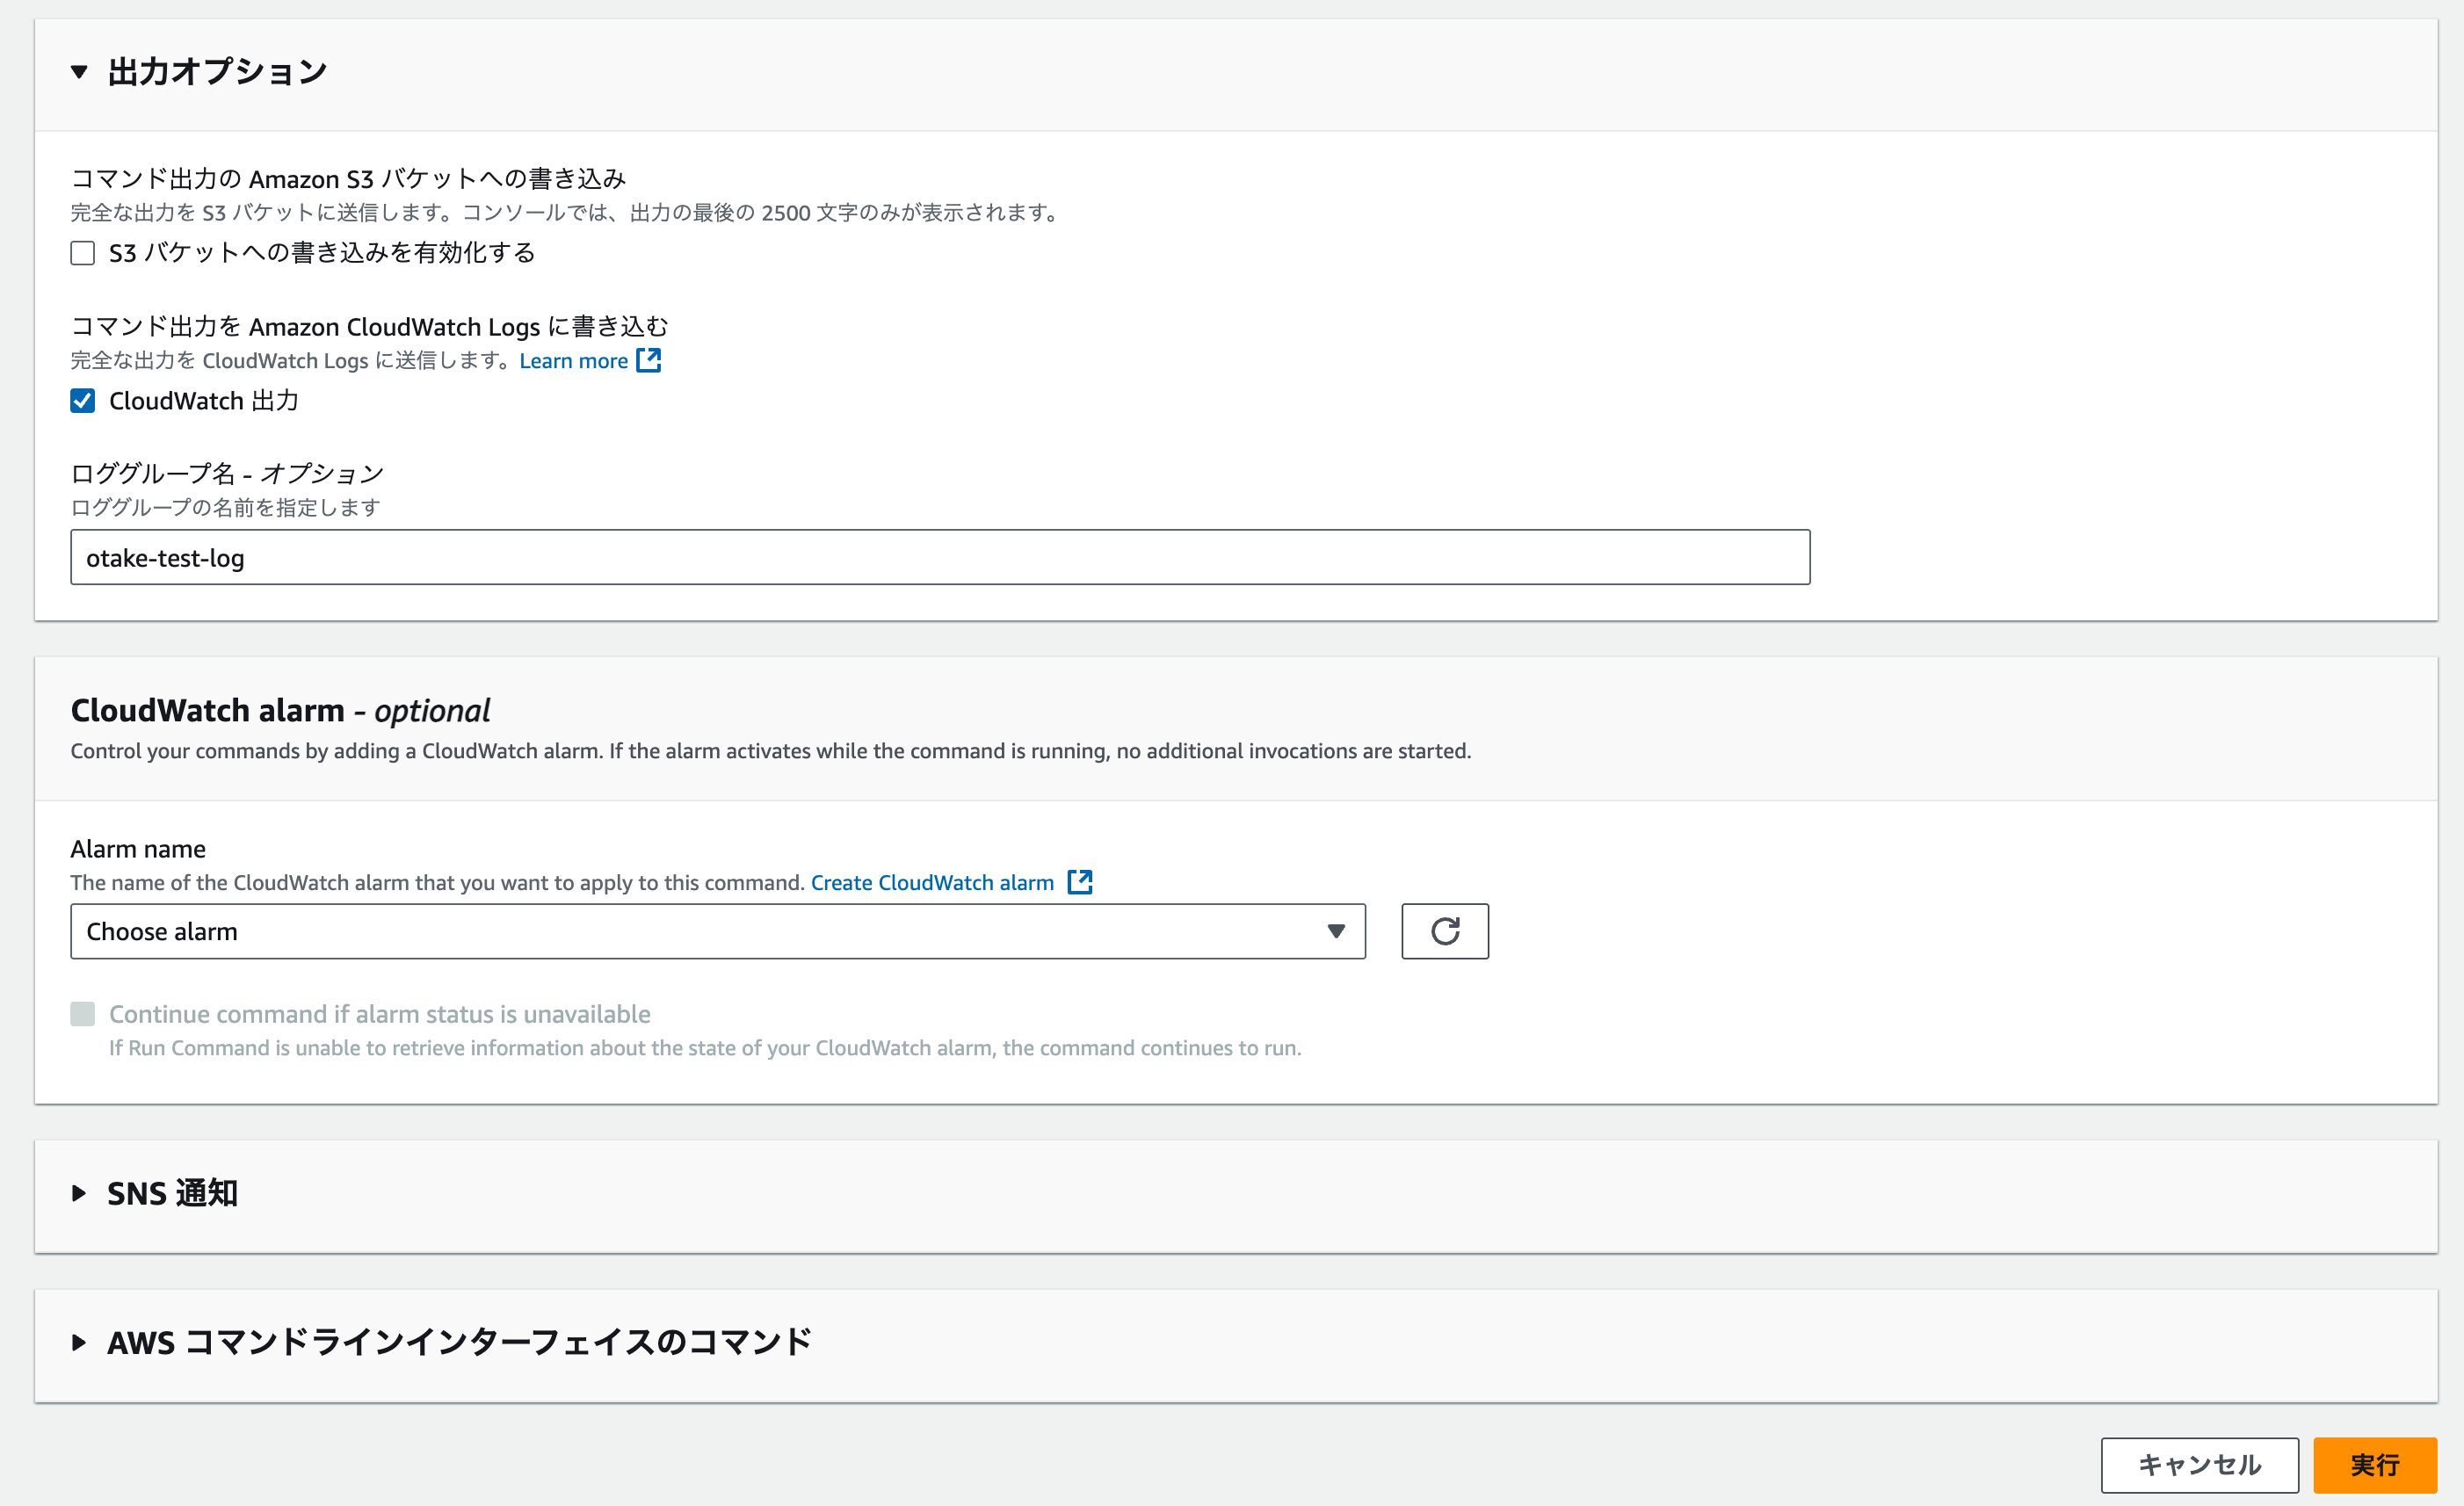Click the ロググループの名前を指定します hint text
The height and width of the screenshot is (1506, 2464).
tap(225, 508)
